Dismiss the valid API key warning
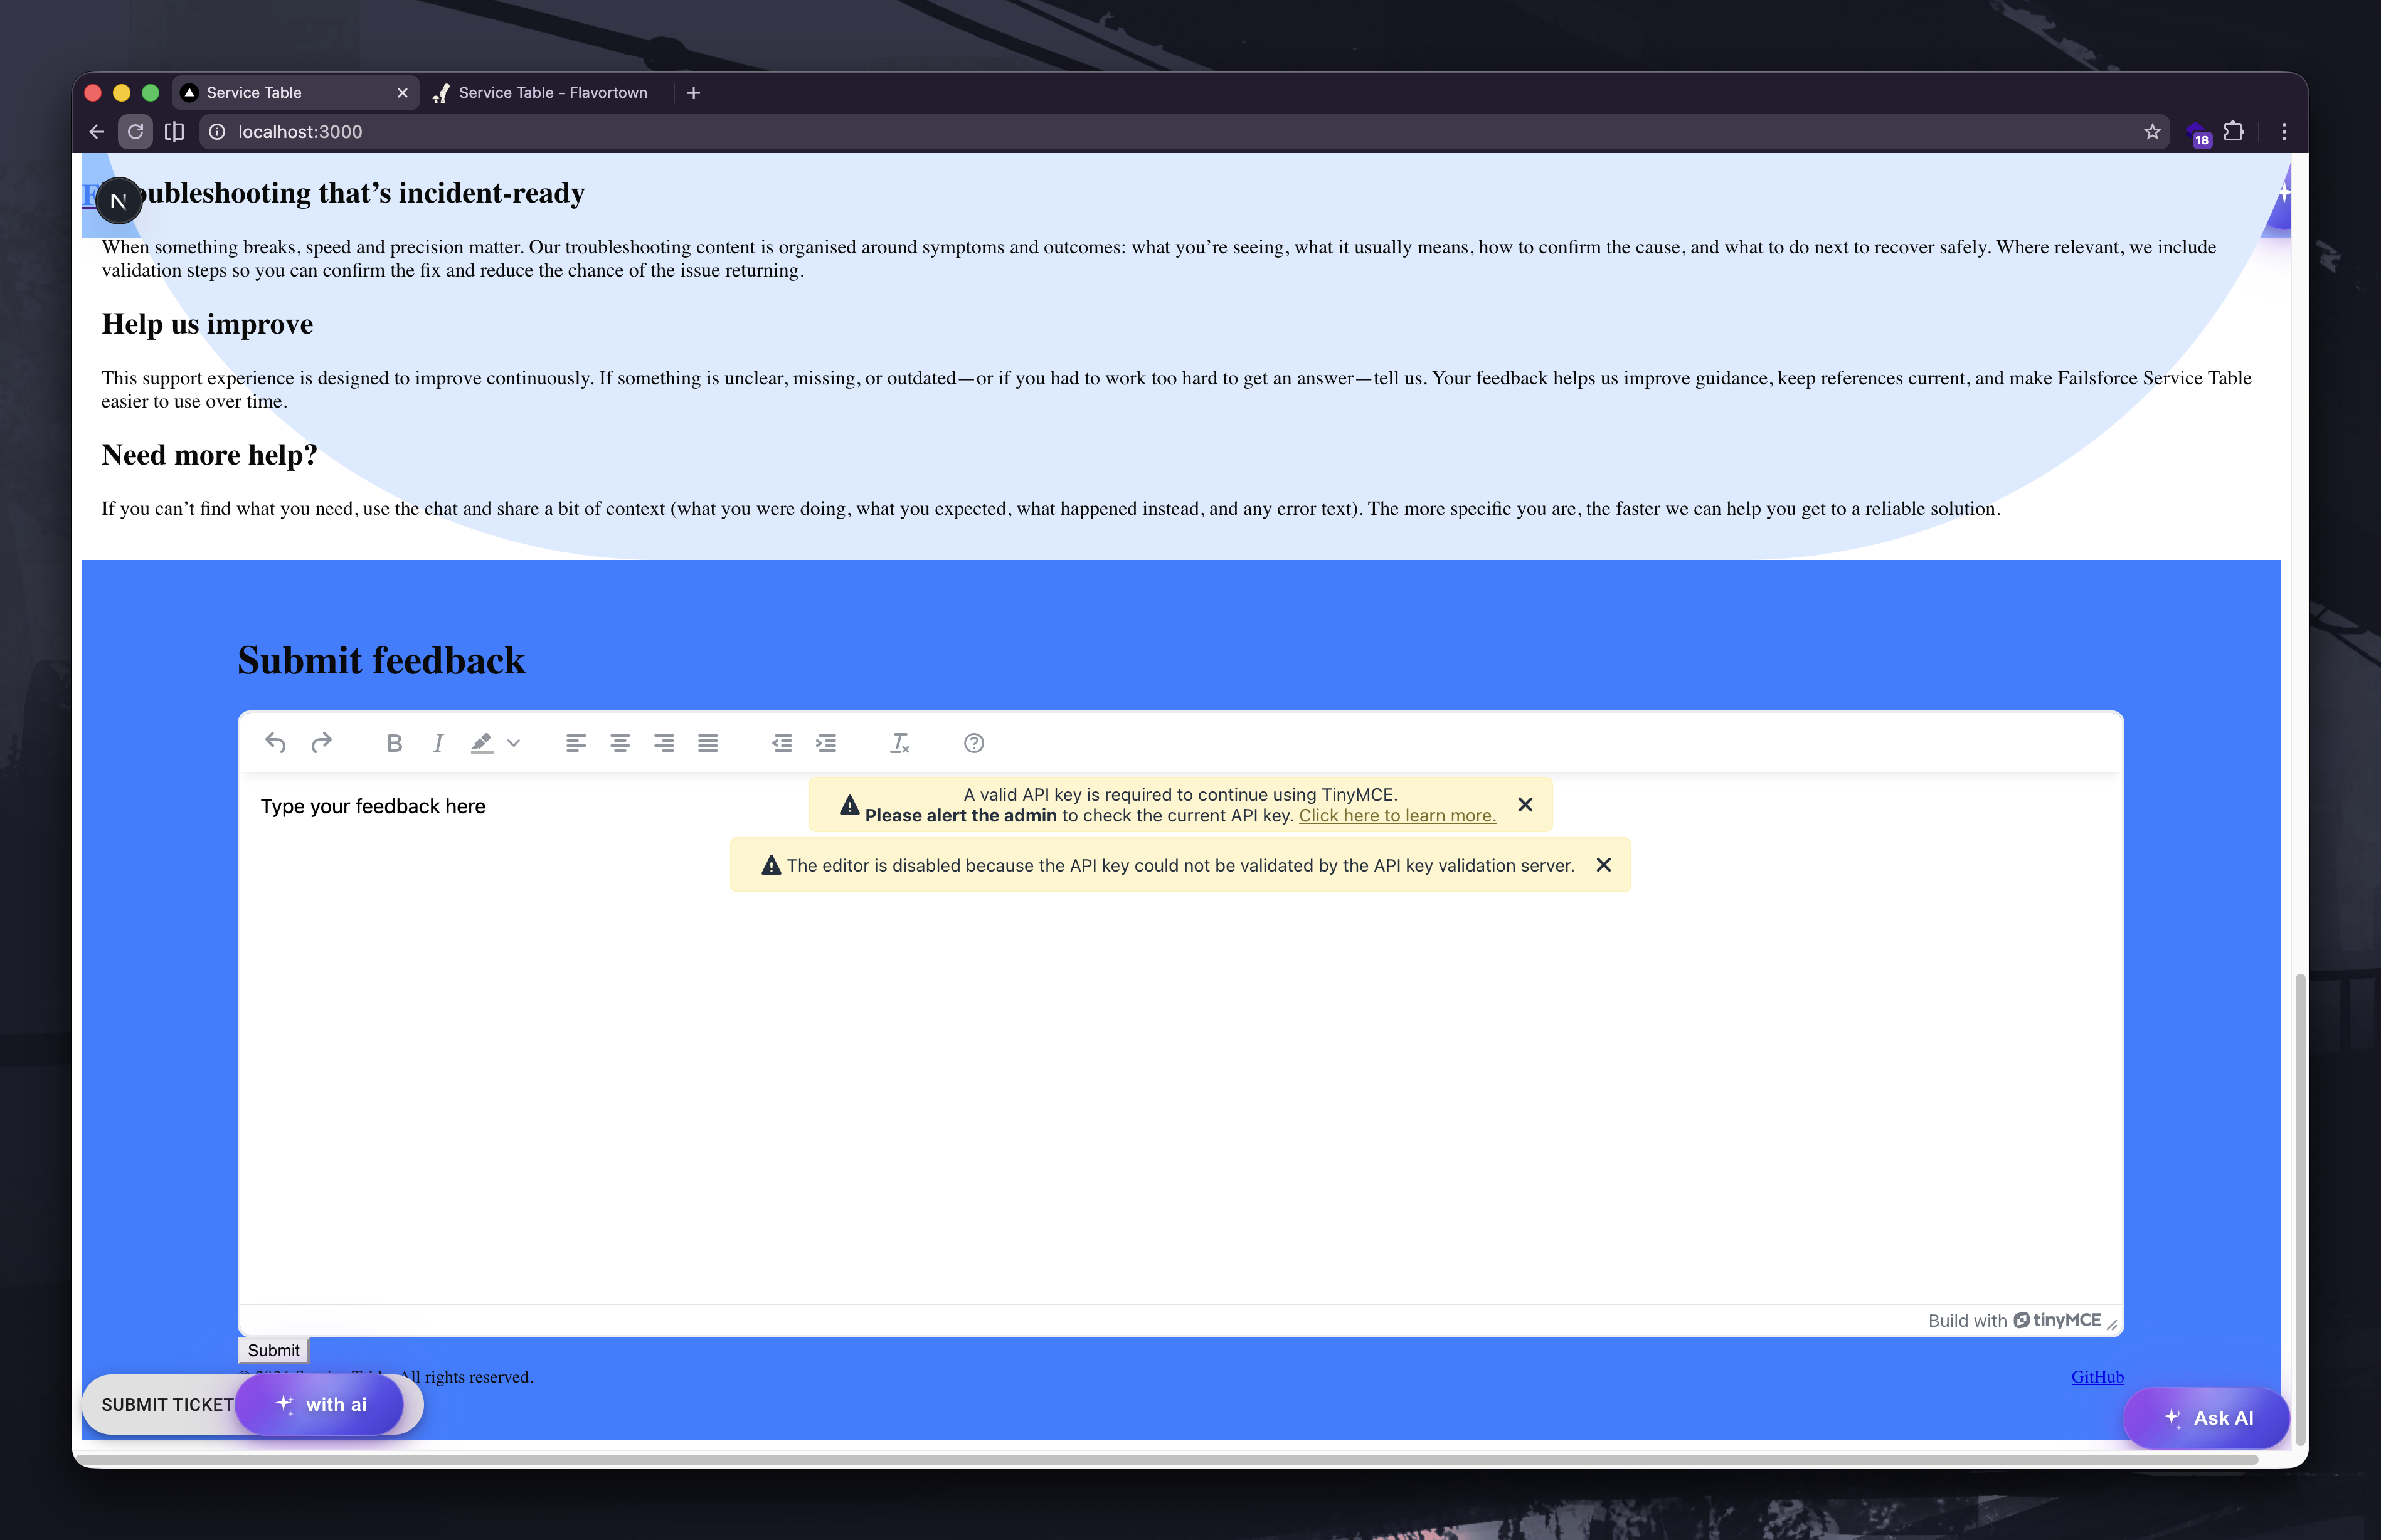Screen dimensions: 2381x1540 click(1525, 805)
